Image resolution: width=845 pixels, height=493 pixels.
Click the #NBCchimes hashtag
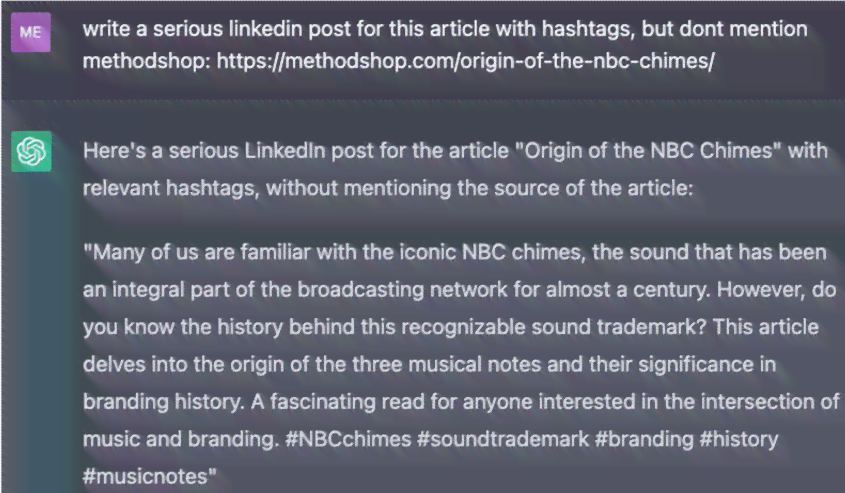point(348,439)
